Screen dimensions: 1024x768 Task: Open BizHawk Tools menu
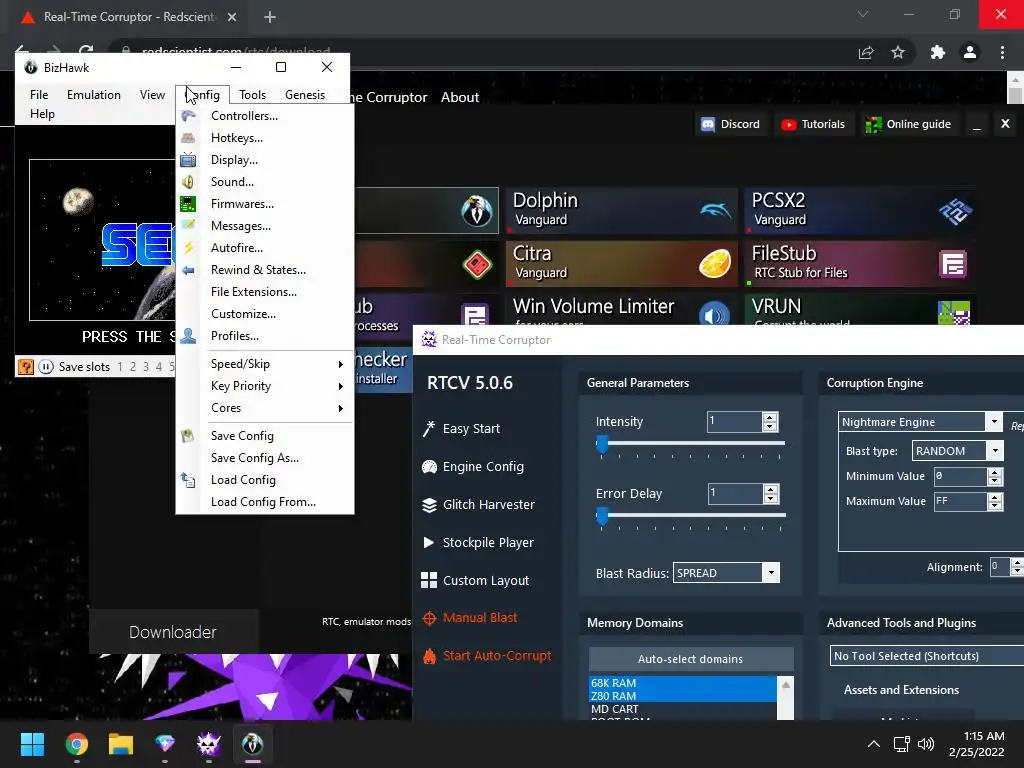click(x=252, y=95)
